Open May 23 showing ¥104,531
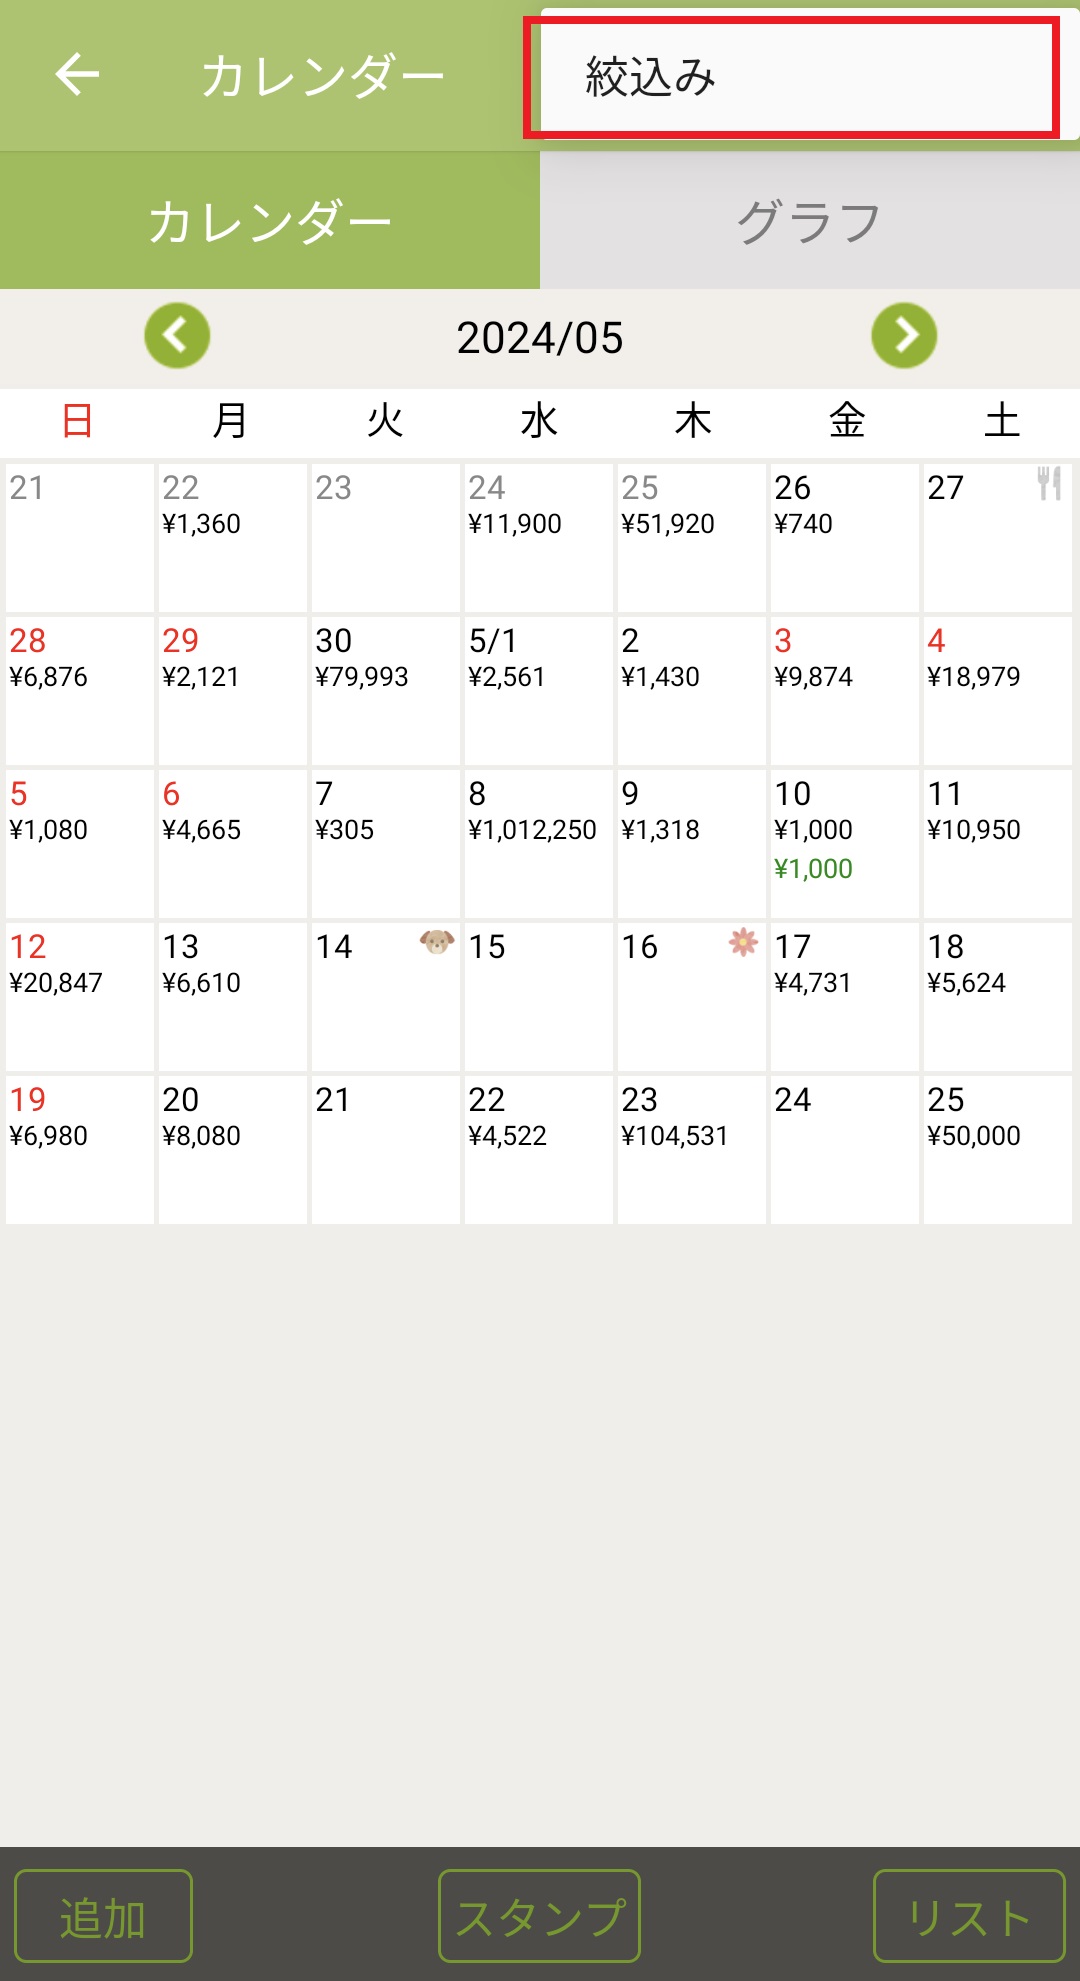 click(x=691, y=1149)
